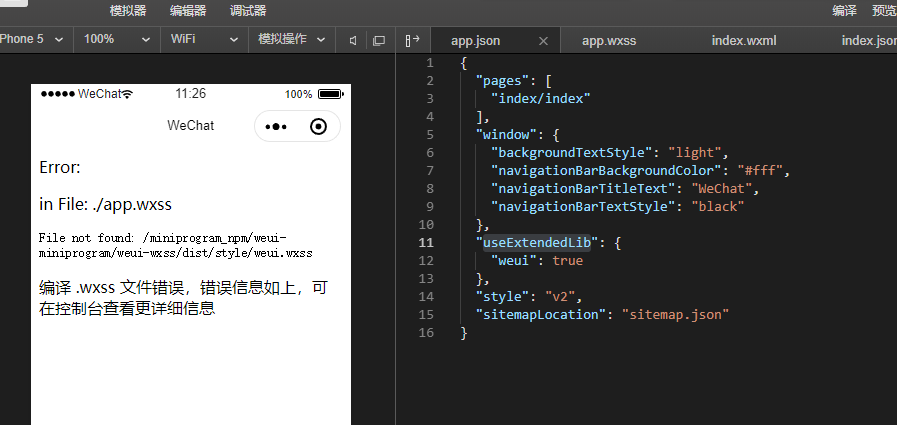Switch to the index.json tab
The image size is (897, 425).
(x=869, y=41)
